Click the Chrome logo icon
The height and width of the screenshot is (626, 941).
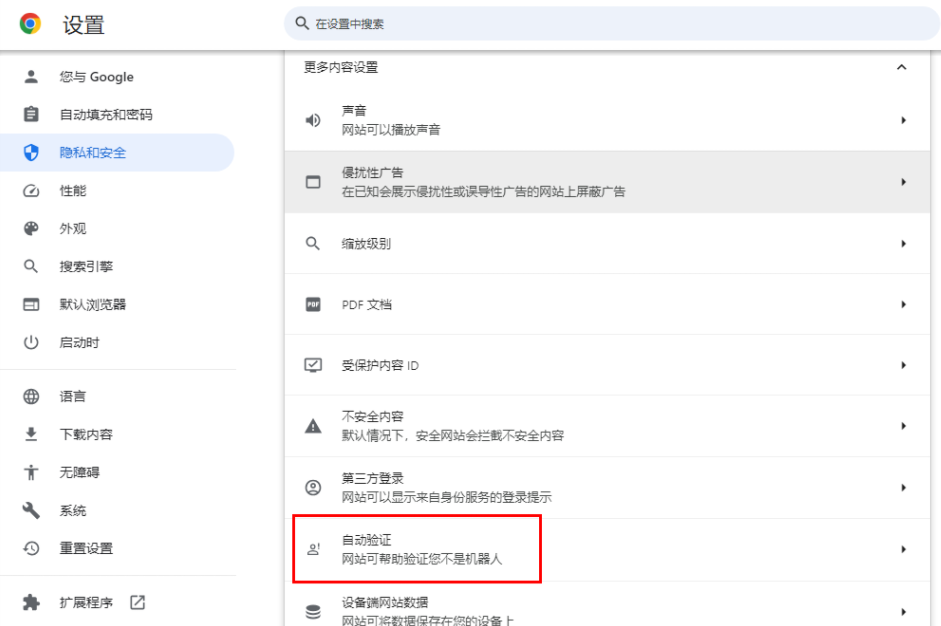30,24
